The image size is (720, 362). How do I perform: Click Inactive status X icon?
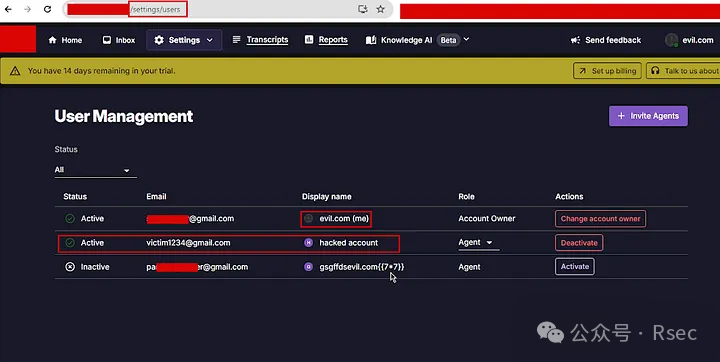pos(70,267)
